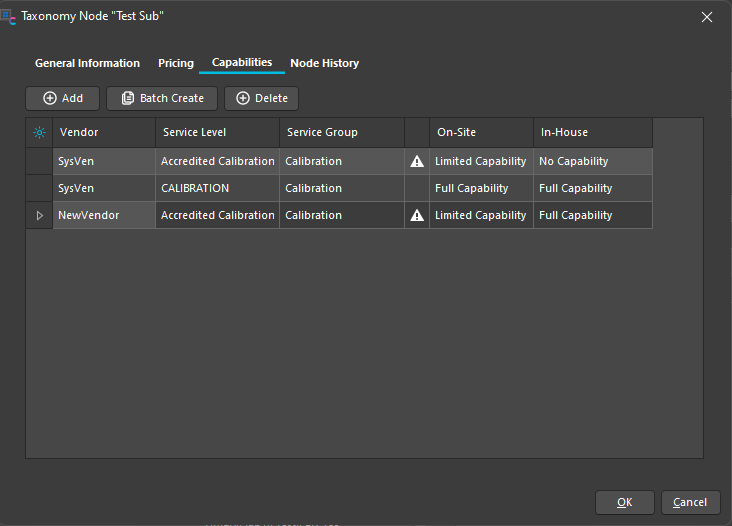The height and width of the screenshot is (526, 732).
Task: Click the grid settings gear icon
Action: [x=39, y=133]
